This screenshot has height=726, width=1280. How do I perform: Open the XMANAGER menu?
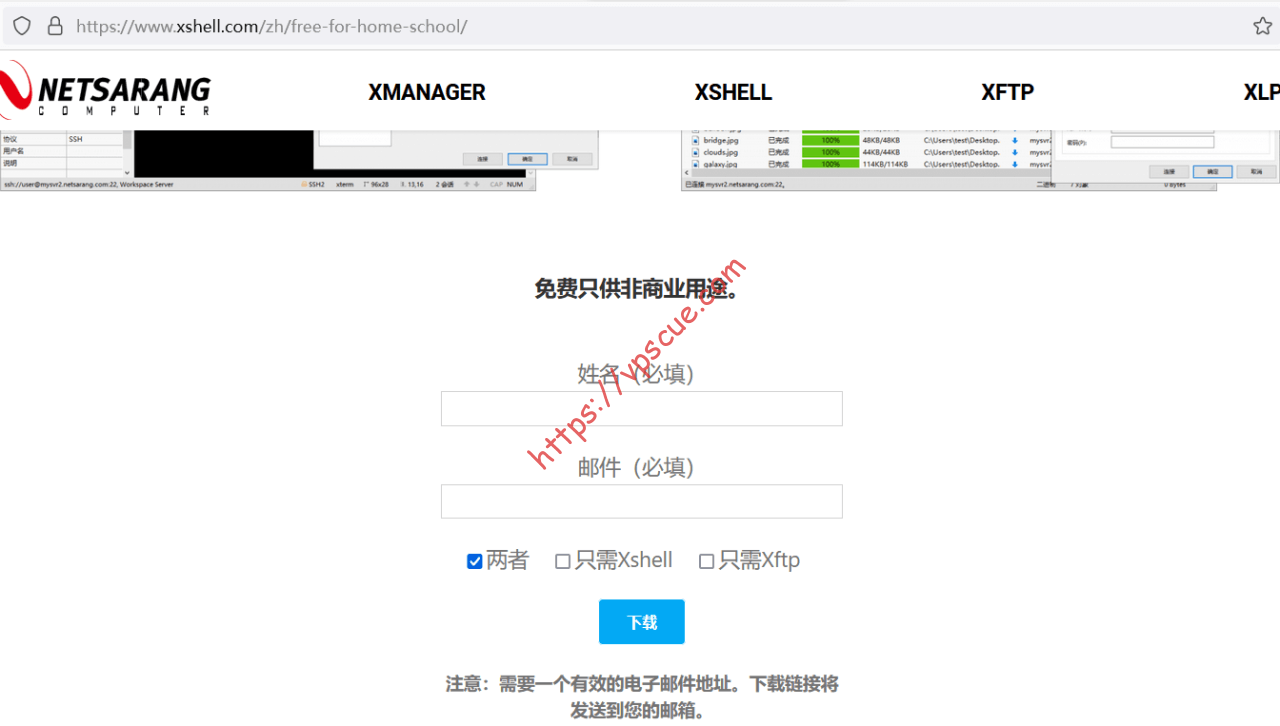point(427,92)
